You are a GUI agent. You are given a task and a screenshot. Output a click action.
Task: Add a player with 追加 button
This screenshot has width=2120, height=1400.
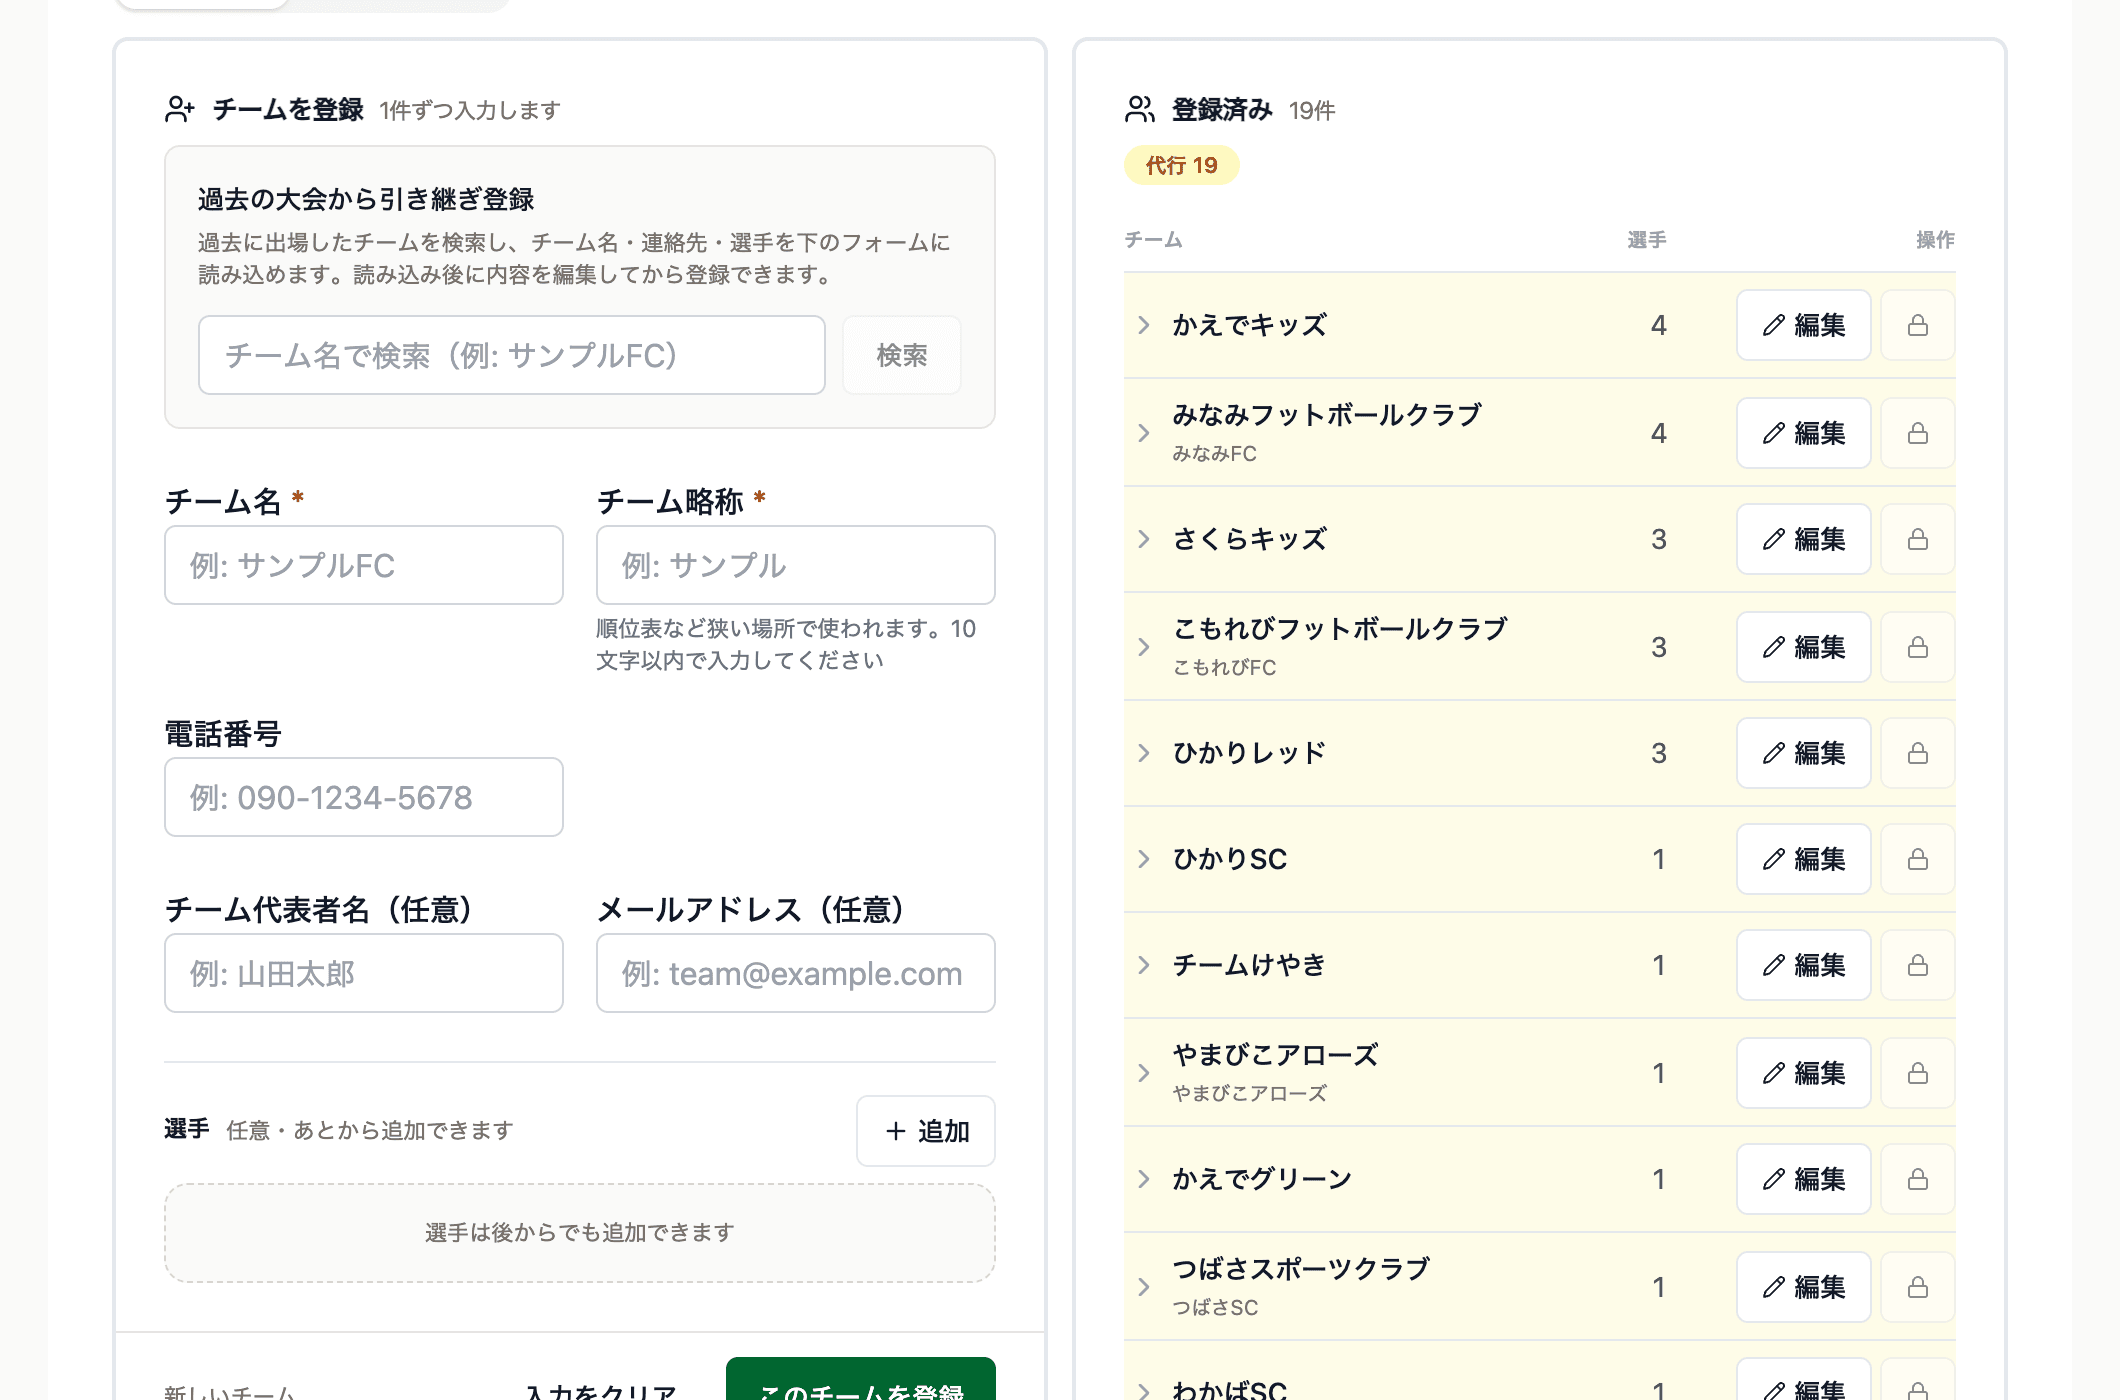[x=926, y=1131]
